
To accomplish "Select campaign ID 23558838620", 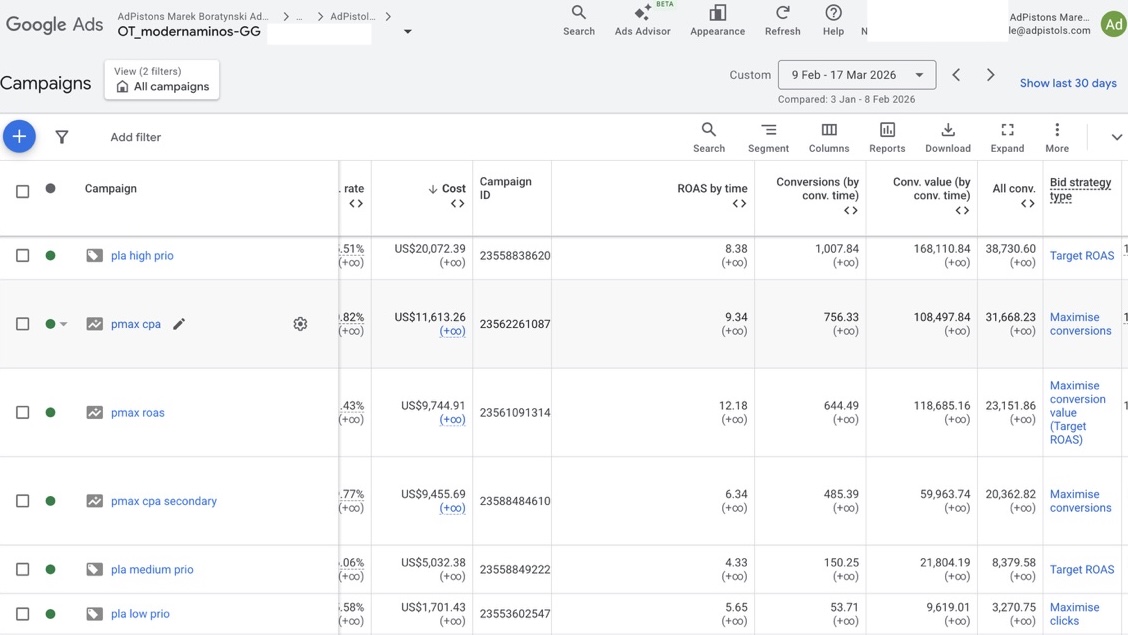I will 514,255.
